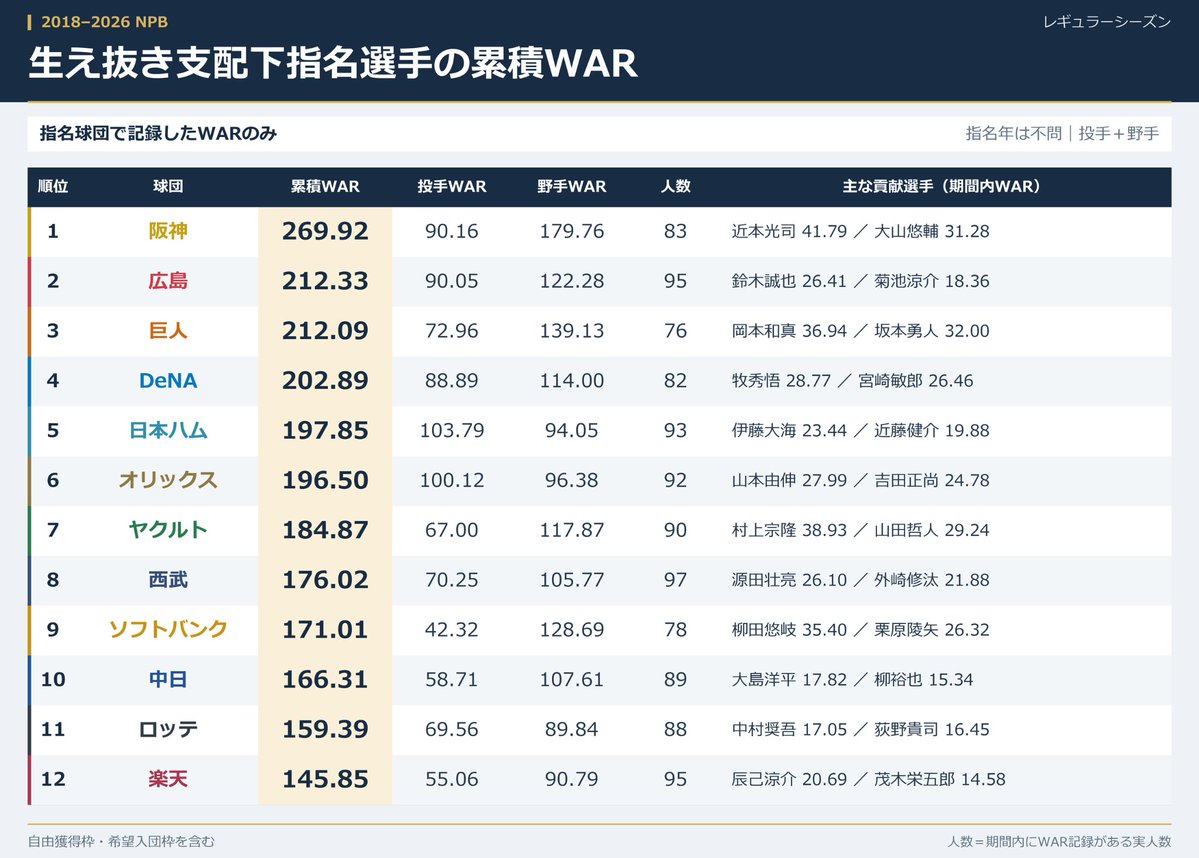Click the 累積WAR column header
This screenshot has height=858, width=1199.
pos(325,187)
